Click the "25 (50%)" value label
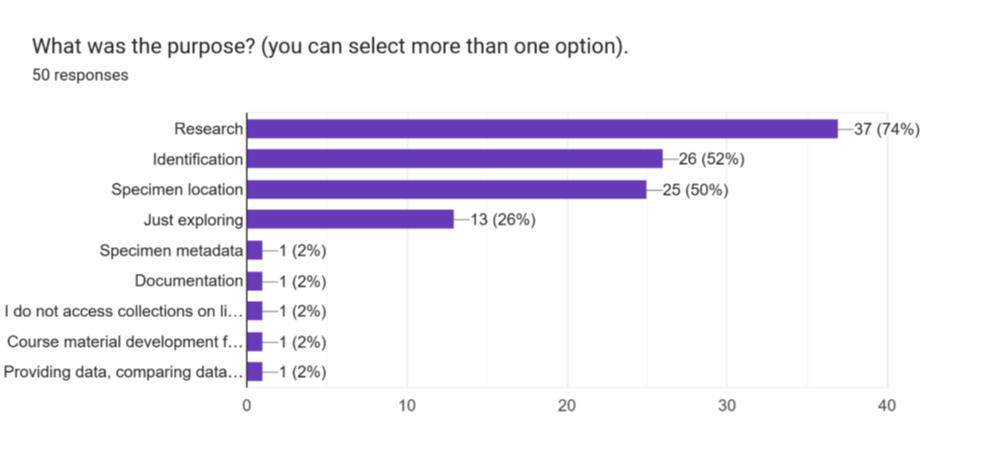 (694, 190)
